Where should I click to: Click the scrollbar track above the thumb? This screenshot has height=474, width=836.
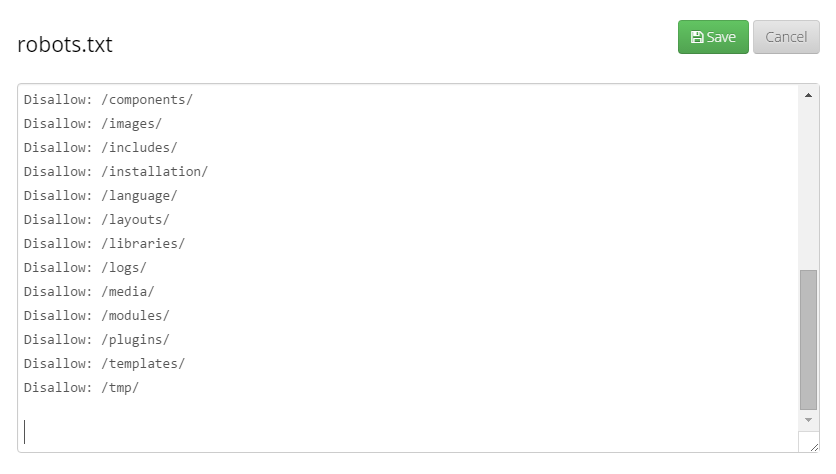(808, 186)
